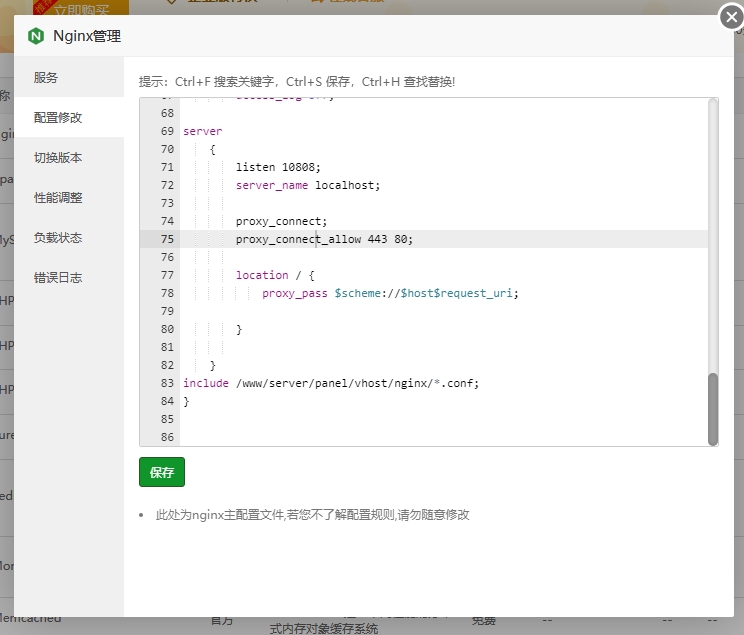The width and height of the screenshot is (744, 635).
Task: Click 'proxy_connect_allow 443 80;' line
Action: (x=324, y=239)
